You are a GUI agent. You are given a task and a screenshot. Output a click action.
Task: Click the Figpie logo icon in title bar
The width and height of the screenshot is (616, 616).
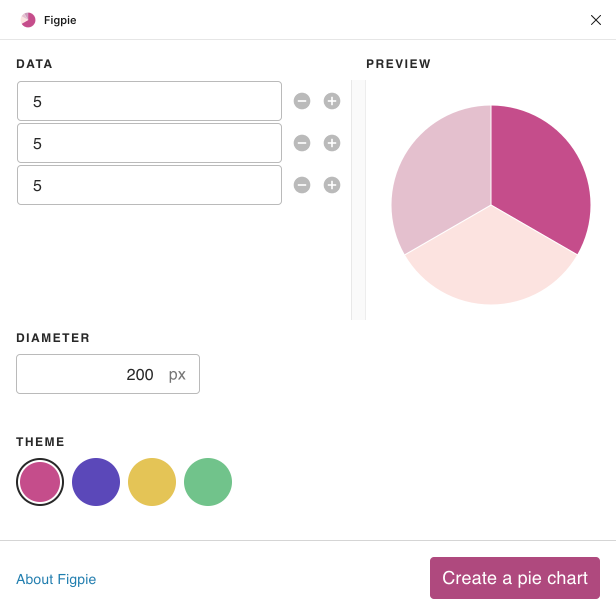(x=28, y=20)
